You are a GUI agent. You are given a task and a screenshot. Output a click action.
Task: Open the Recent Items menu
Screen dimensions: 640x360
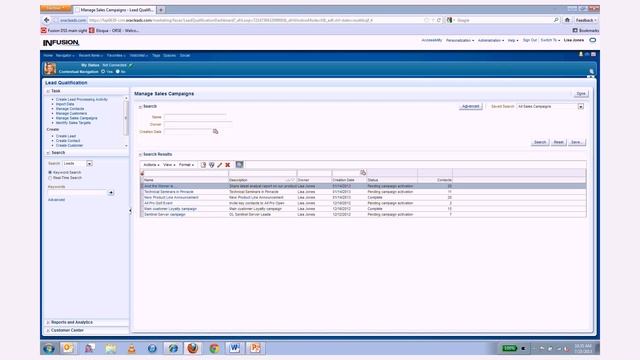91,56
